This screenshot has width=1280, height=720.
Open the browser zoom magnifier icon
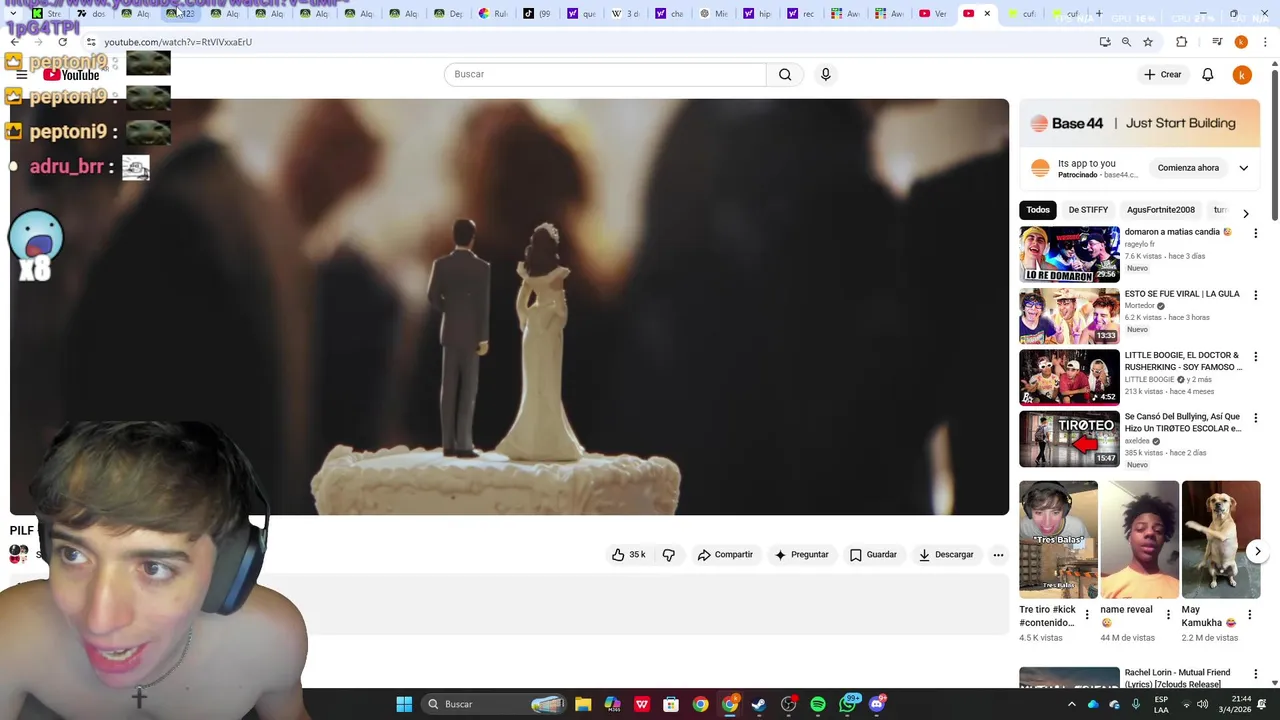coord(1126,42)
